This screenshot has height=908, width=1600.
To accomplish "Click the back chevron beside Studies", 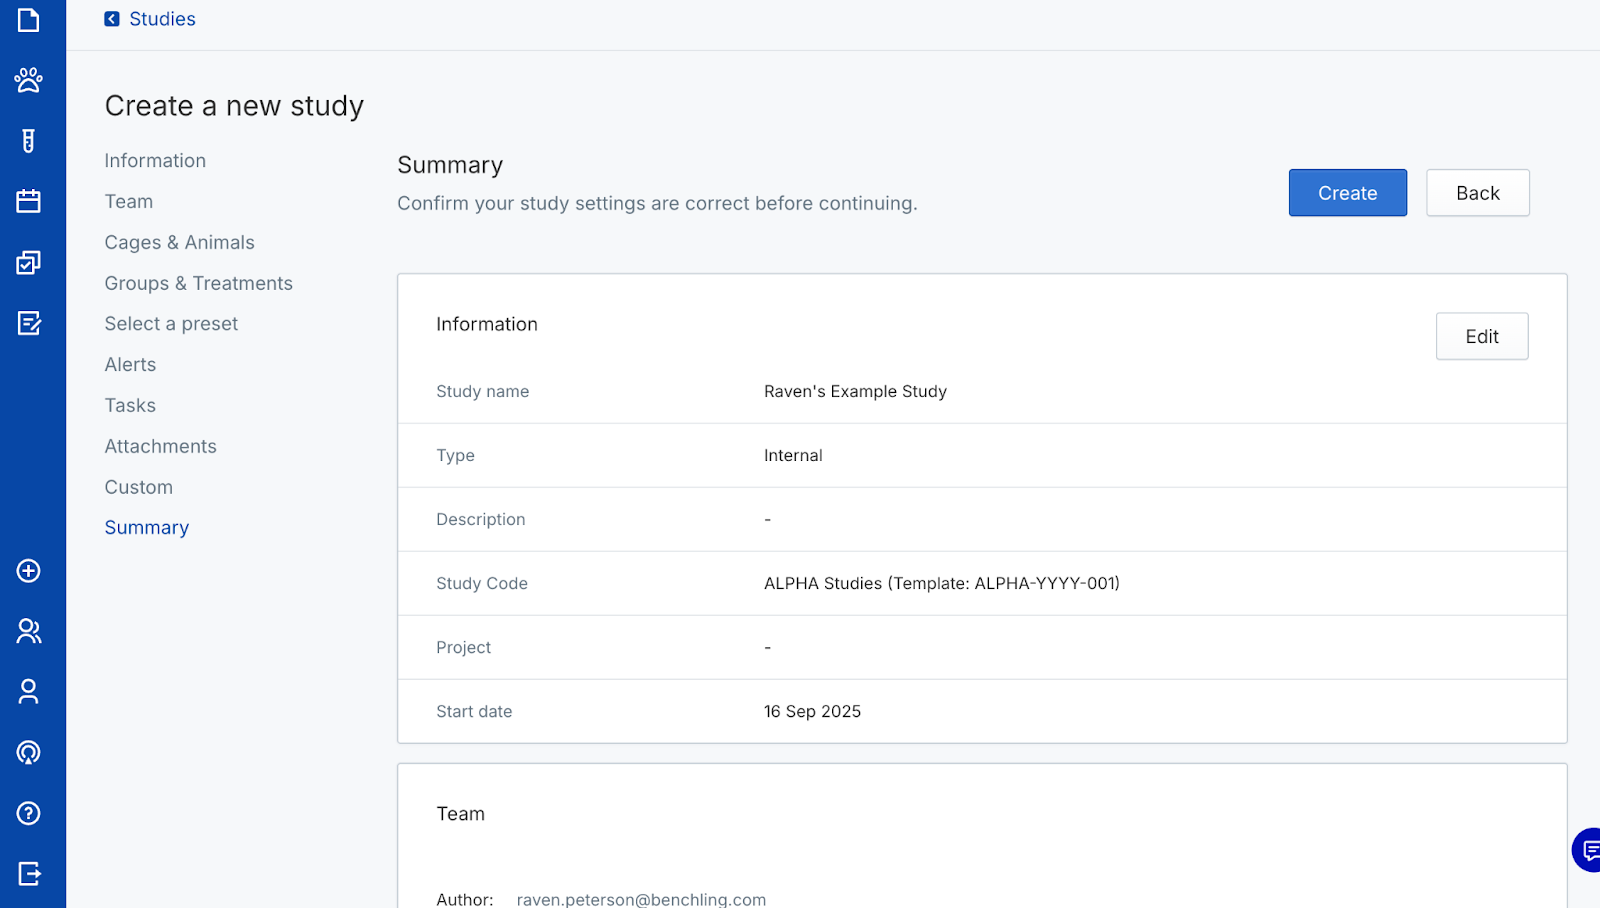I will (112, 19).
